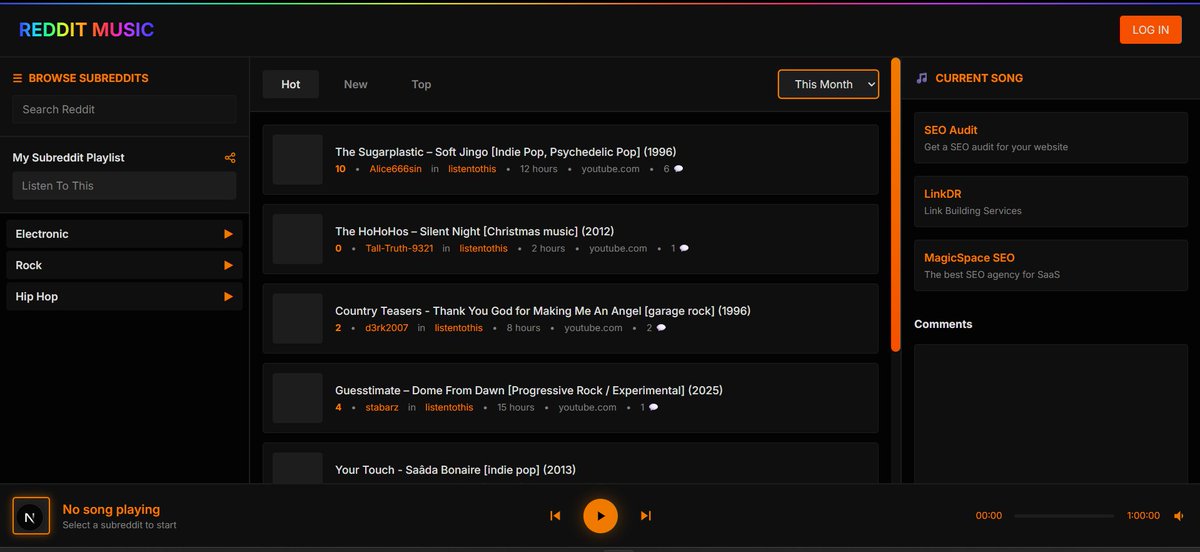Image resolution: width=1200 pixels, height=552 pixels.
Task: Click the No song playing label
Action: point(111,509)
